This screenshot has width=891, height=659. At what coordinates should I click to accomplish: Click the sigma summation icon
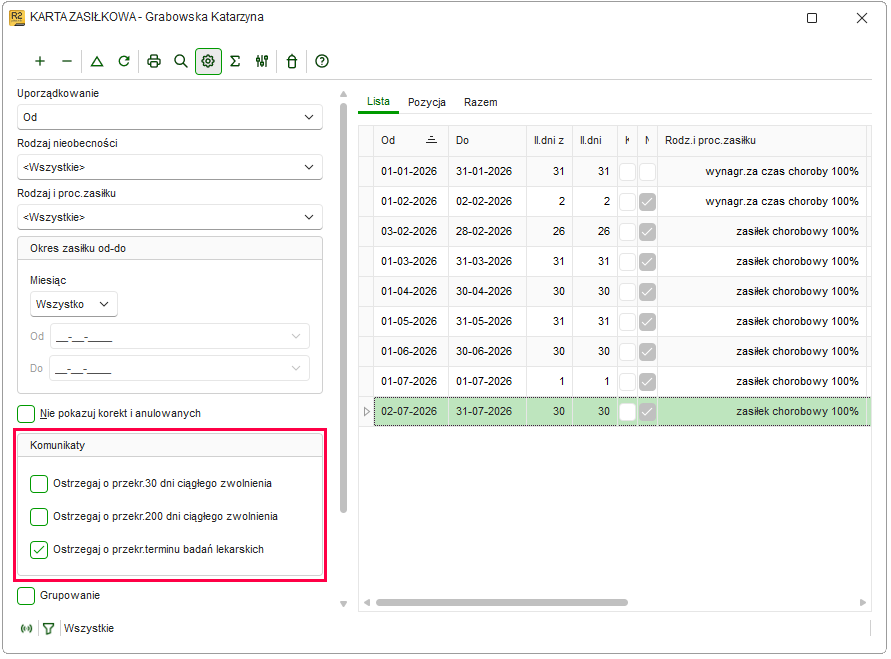235,61
